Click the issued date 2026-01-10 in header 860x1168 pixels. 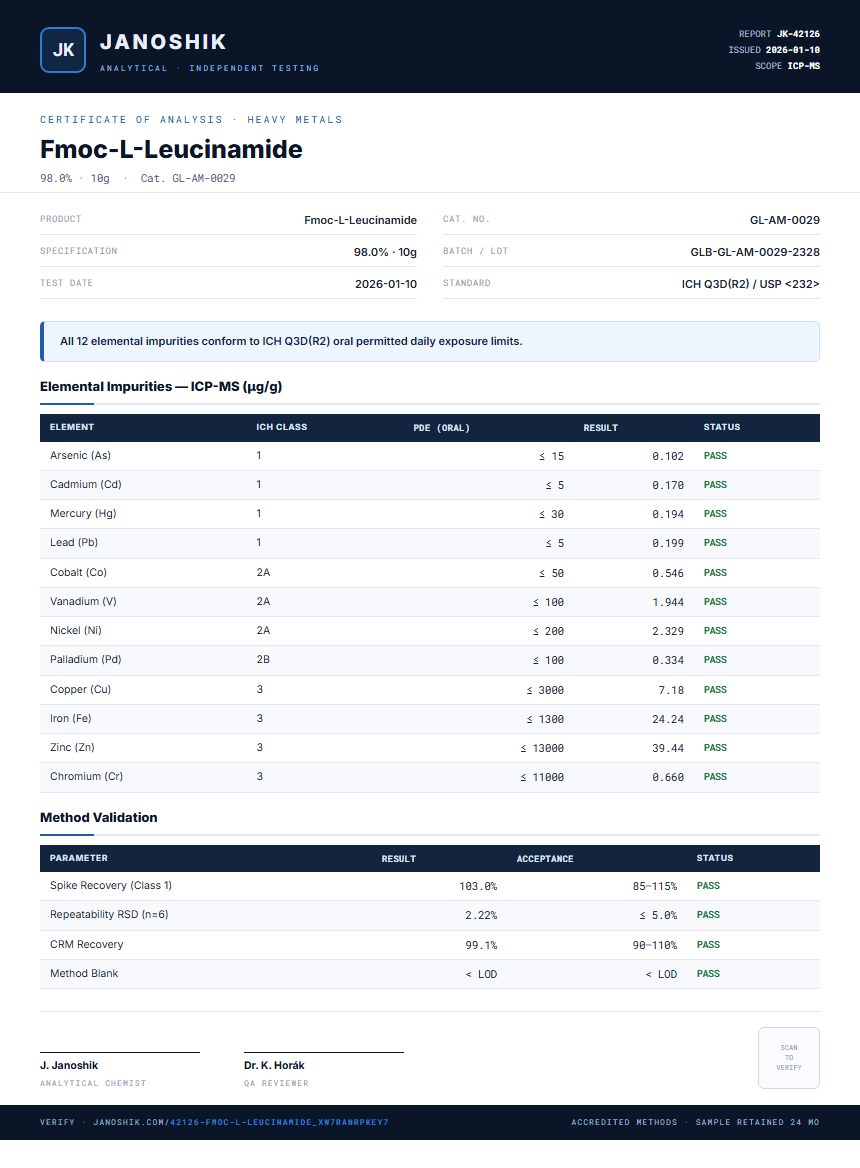pos(792,50)
